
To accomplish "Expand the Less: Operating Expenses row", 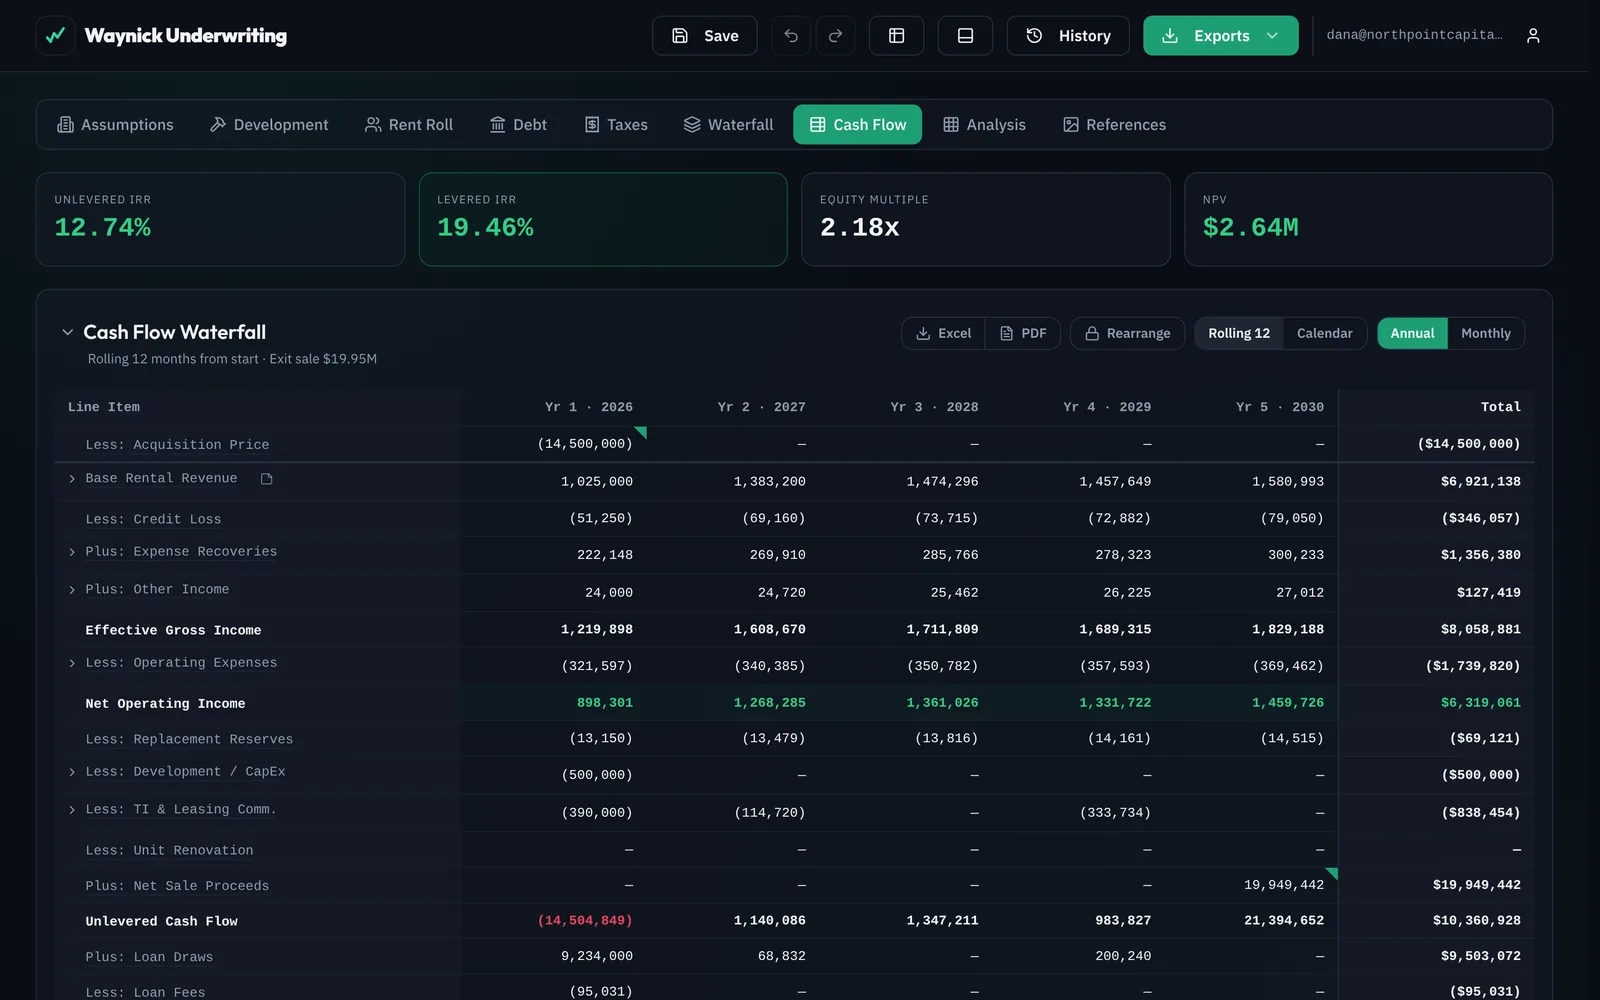I will (72, 663).
